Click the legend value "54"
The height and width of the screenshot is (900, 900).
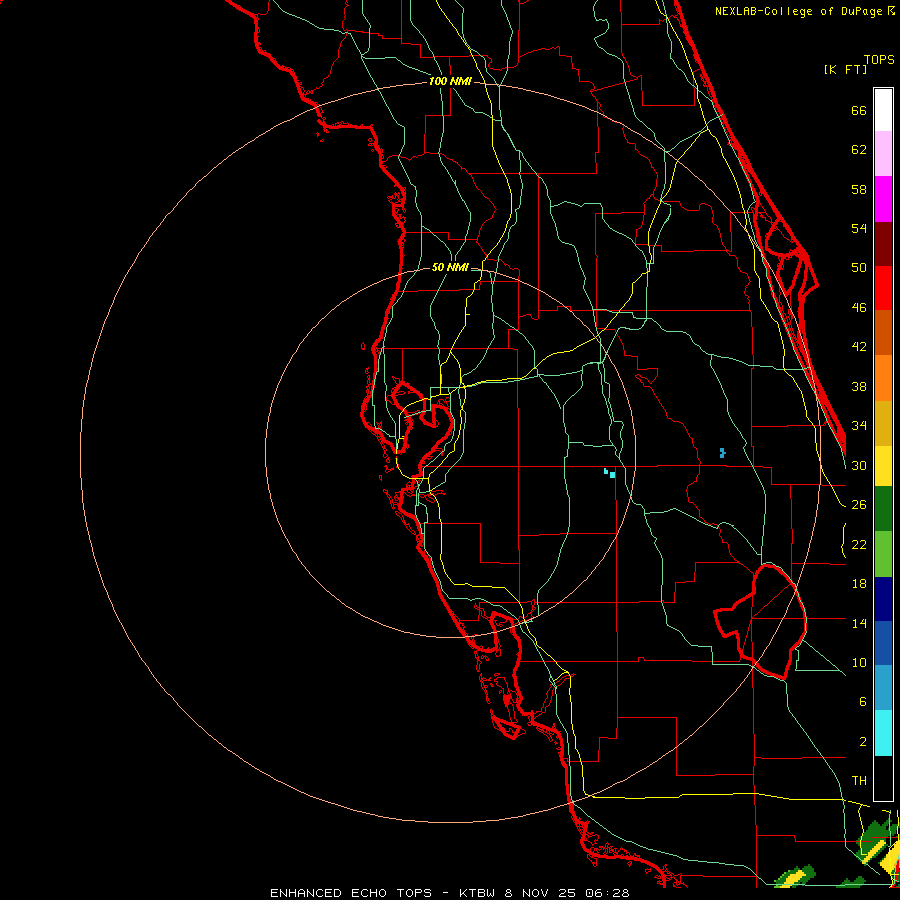pos(859,228)
